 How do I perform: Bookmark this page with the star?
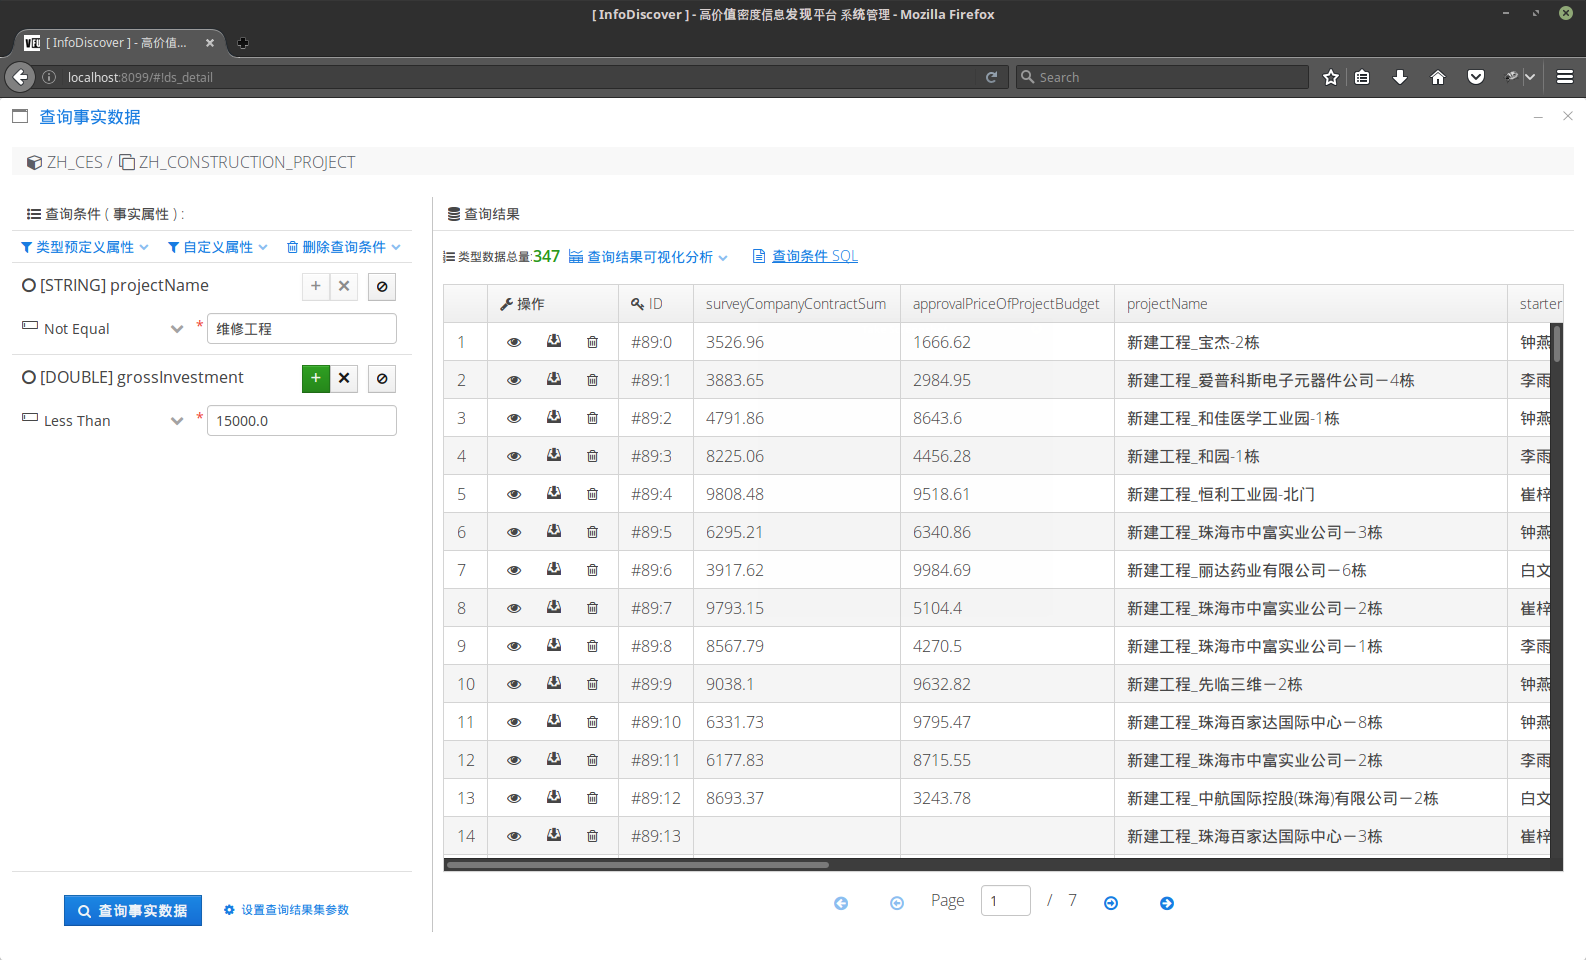[x=1331, y=77]
